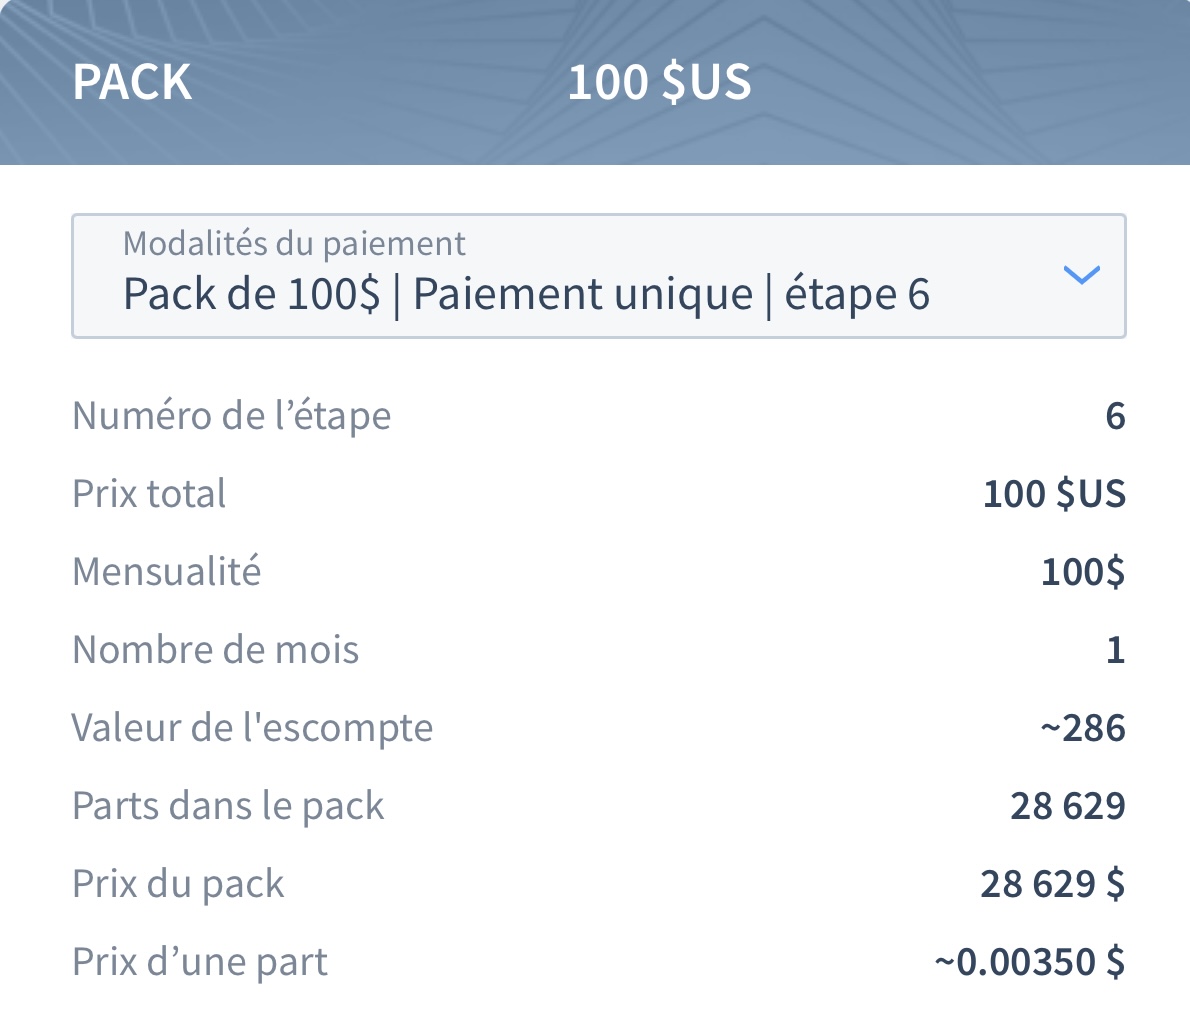The image size is (1190, 1017).
Task: Click the PACK header title
Action: (x=132, y=82)
